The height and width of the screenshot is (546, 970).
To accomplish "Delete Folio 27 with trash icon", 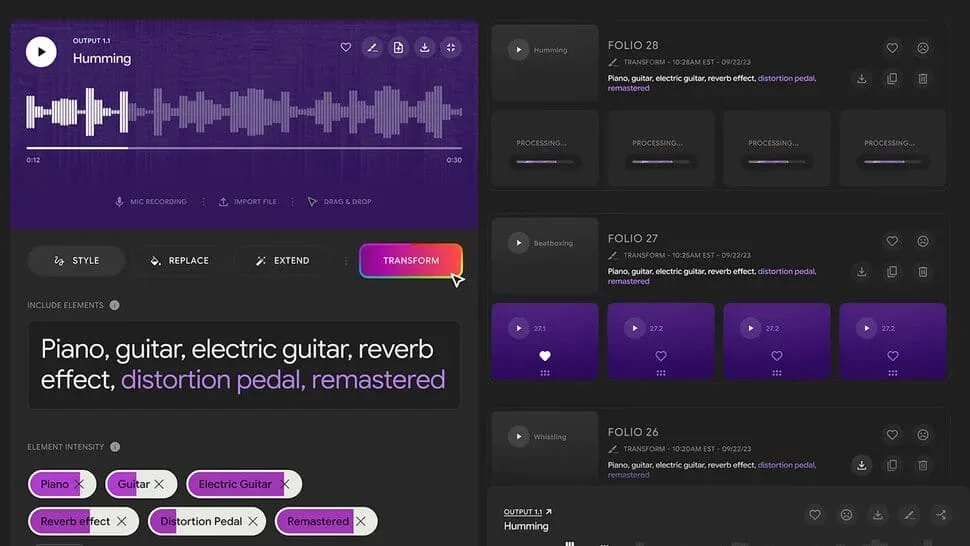I will tap(922, 271).
